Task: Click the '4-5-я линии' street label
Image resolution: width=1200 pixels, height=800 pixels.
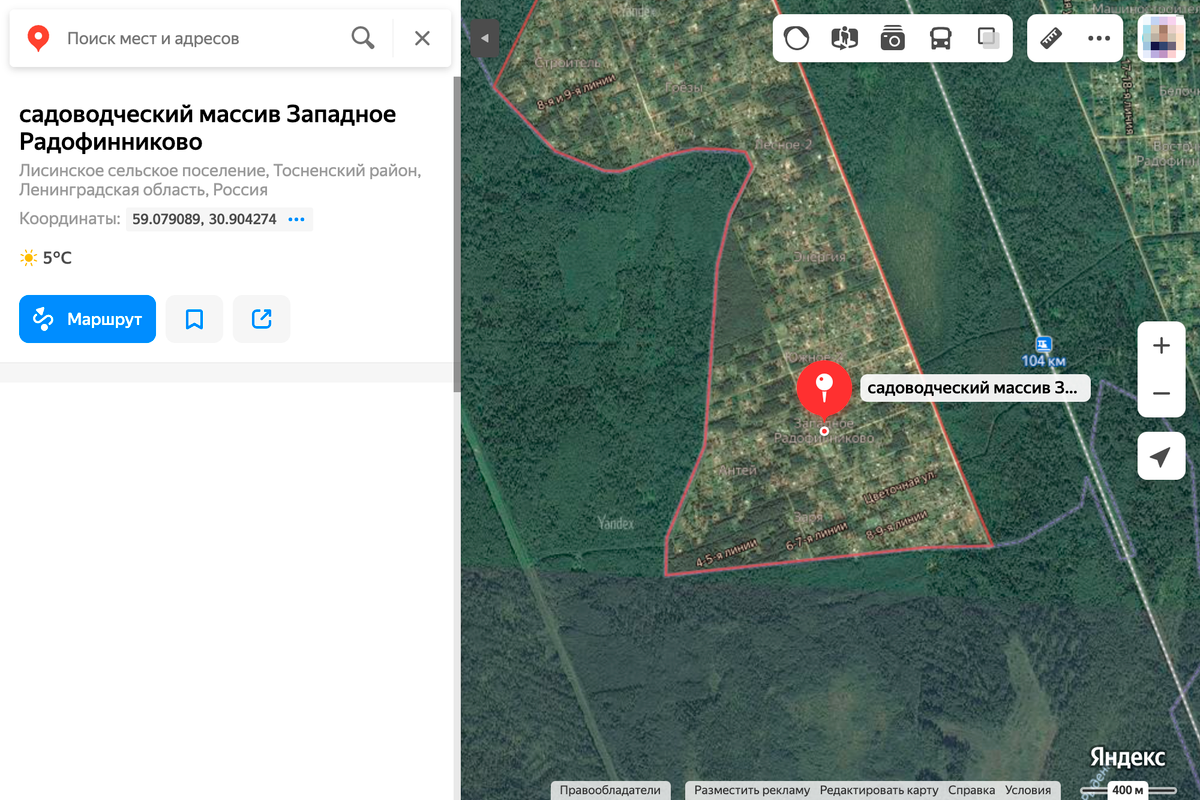Action: pyautogui.click(x=726, y=554)
